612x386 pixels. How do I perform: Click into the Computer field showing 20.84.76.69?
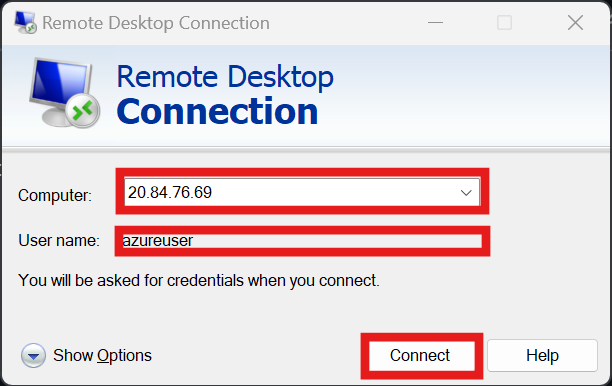click(302, 192)
